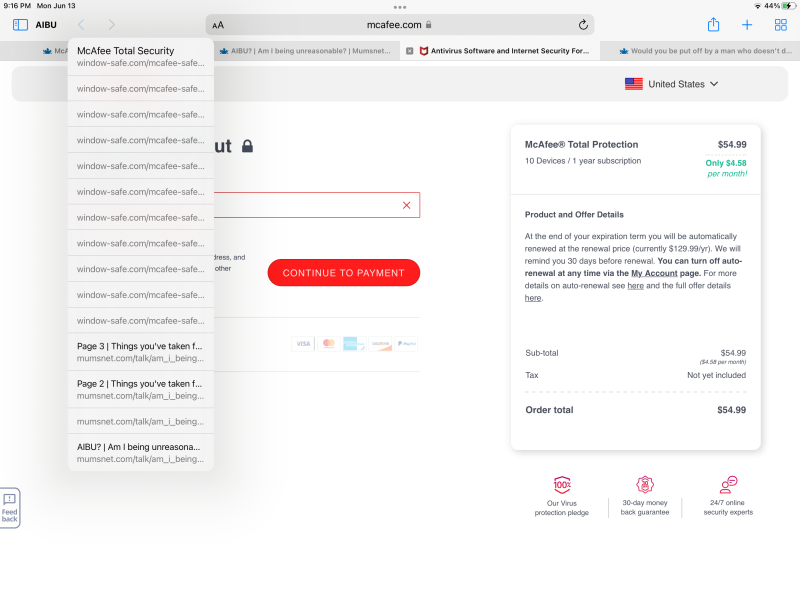Choose Page 2 Things you've taken history entry
Image resolution: width=800 pixels, height=600 pixels.
pos(141,390)
